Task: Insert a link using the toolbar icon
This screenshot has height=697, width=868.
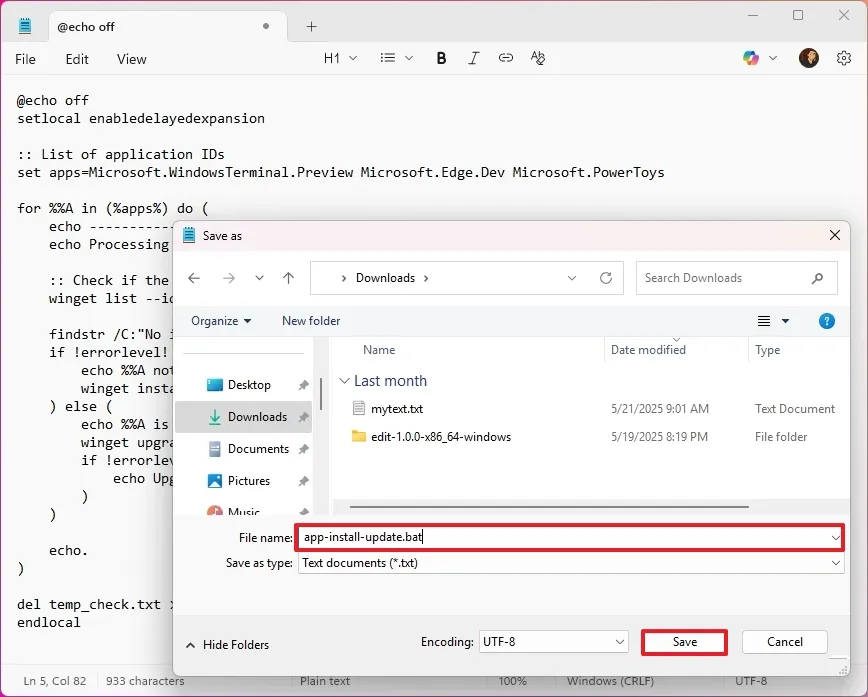Action: (506, 59)
